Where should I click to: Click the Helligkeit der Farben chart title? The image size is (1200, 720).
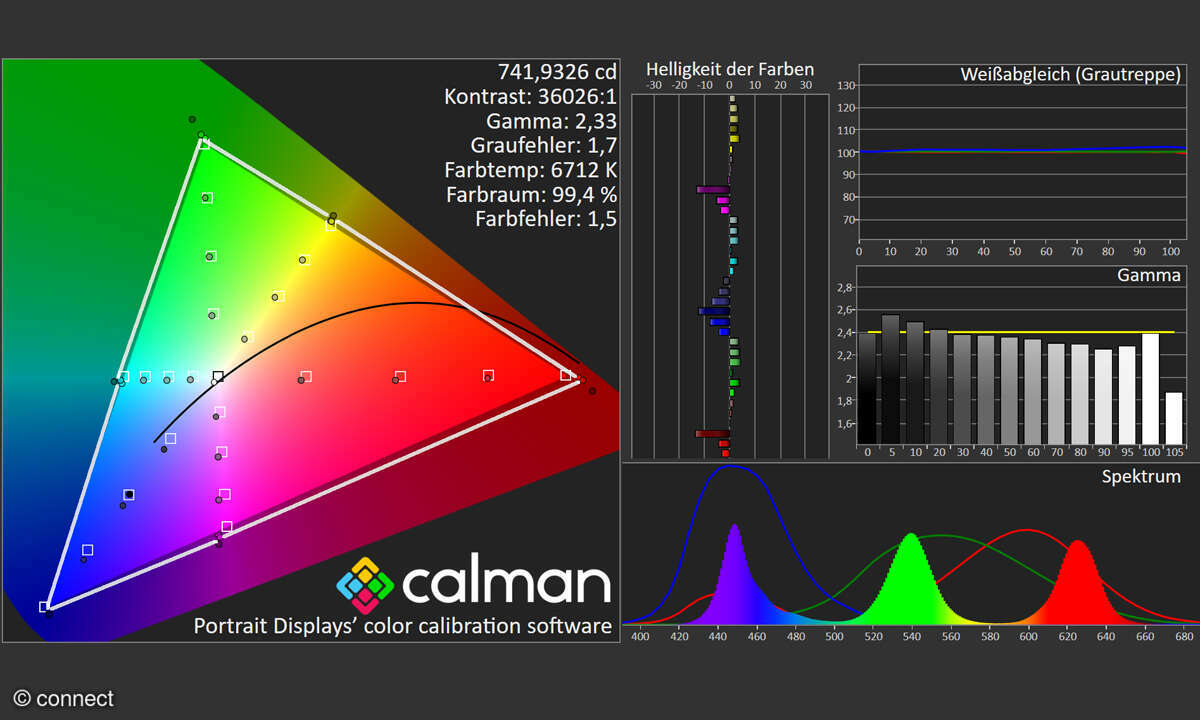(x=729, y=70)
